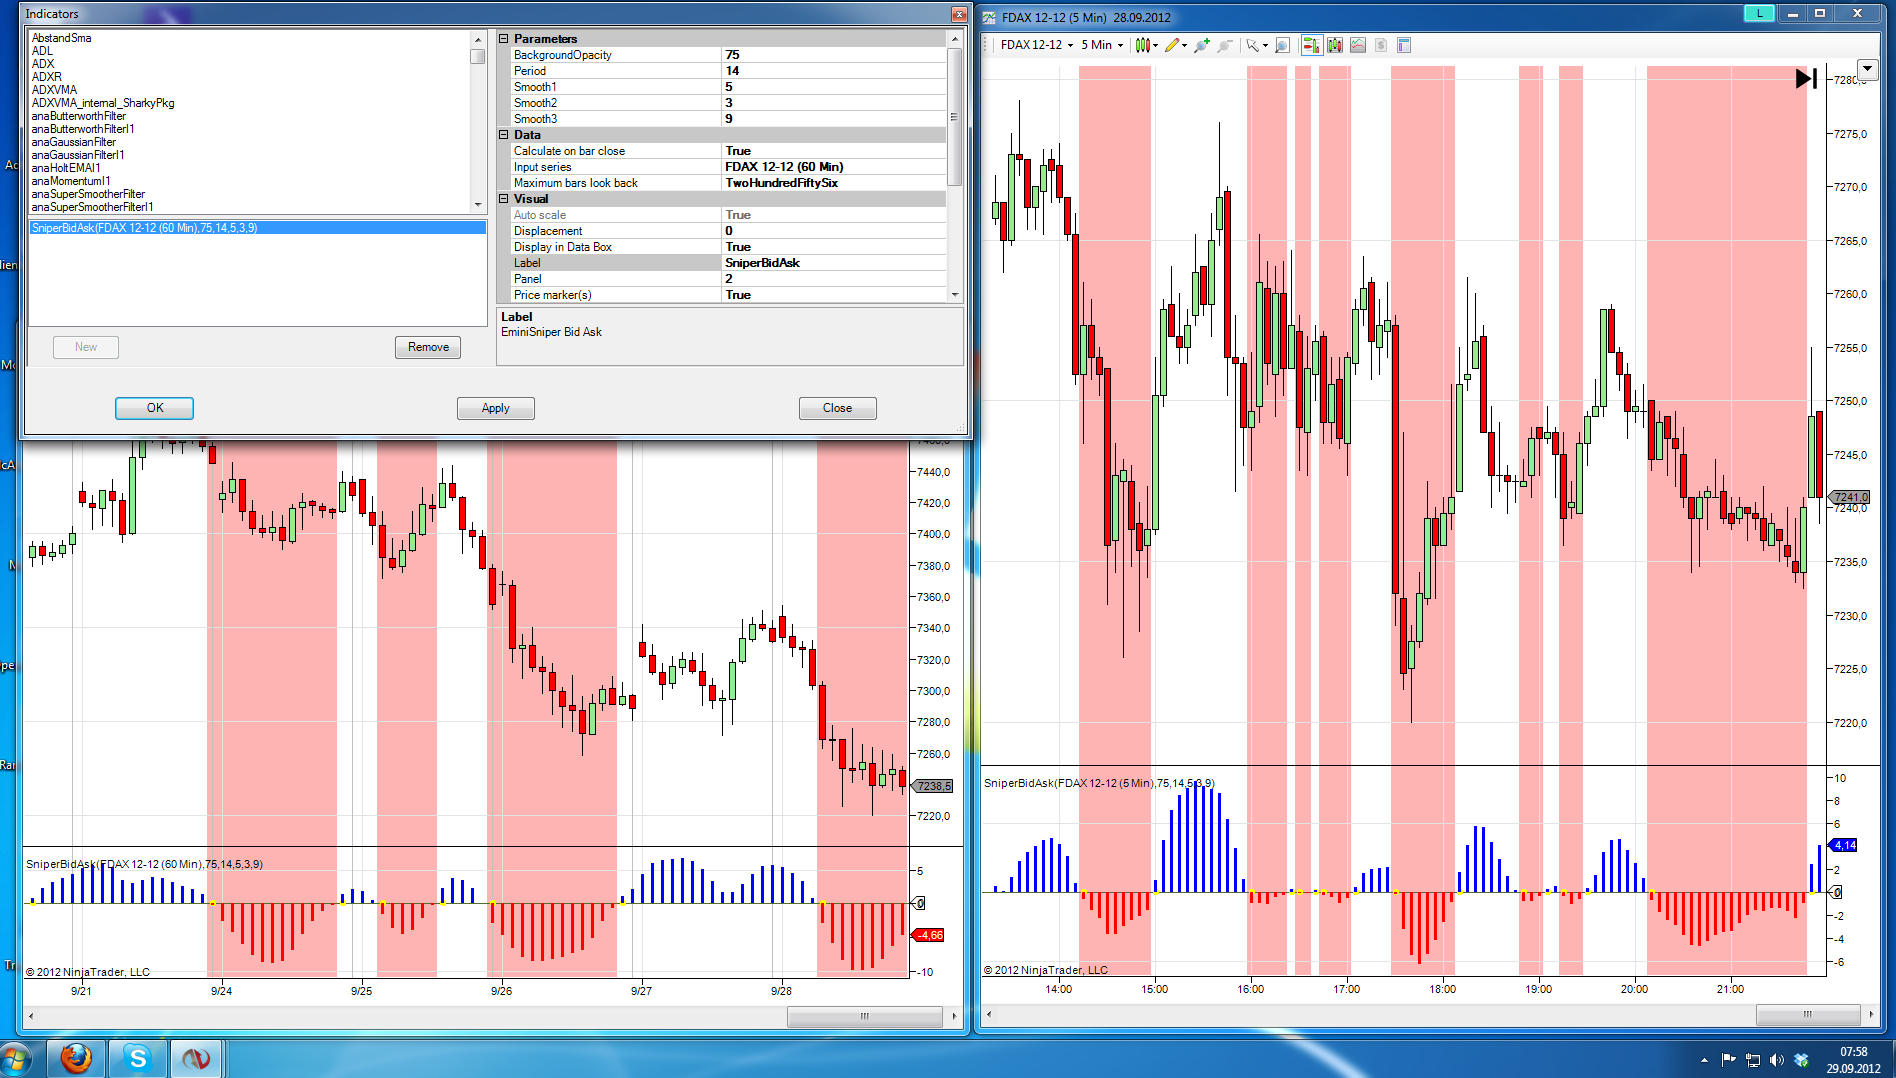Edit the Displacement value field
This screenshot has width=1896, height=1078.
point(833,231)
